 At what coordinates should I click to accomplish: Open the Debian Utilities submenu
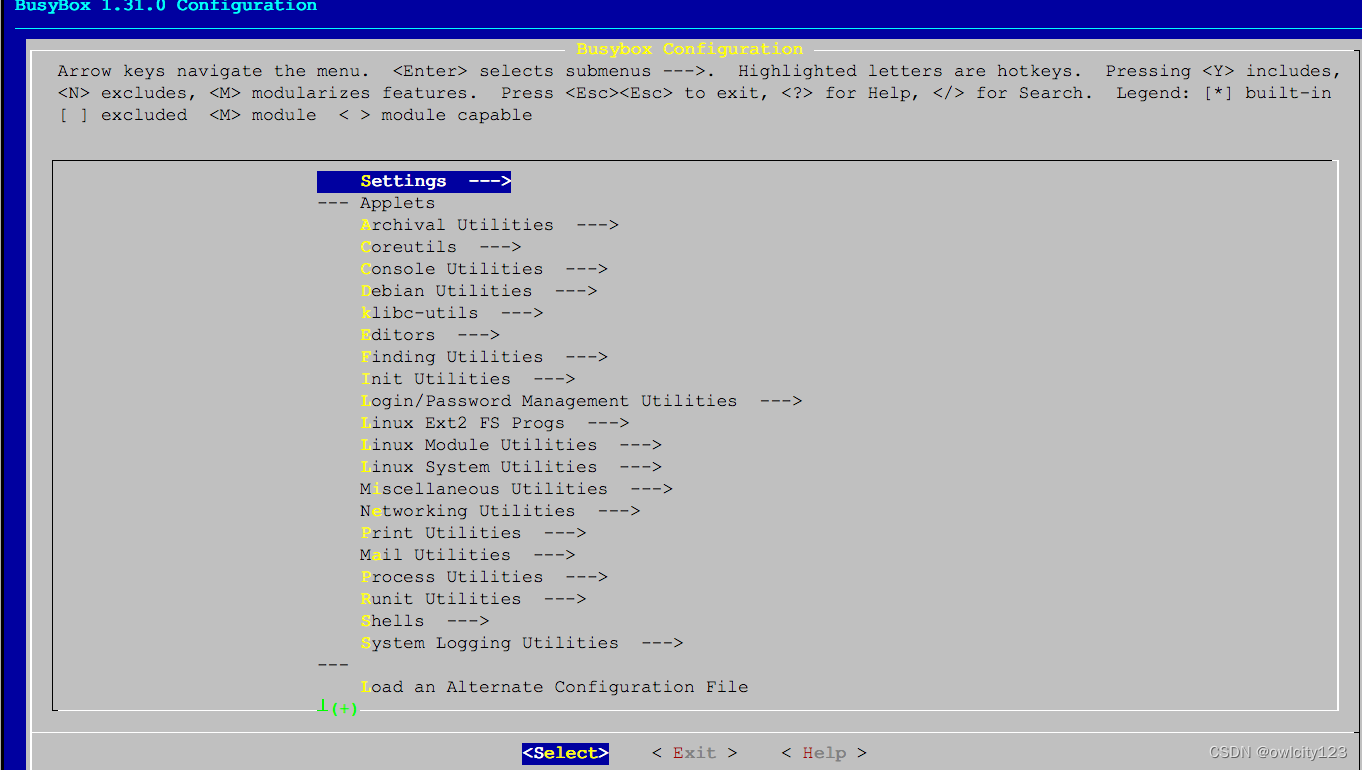pos(446,290)
